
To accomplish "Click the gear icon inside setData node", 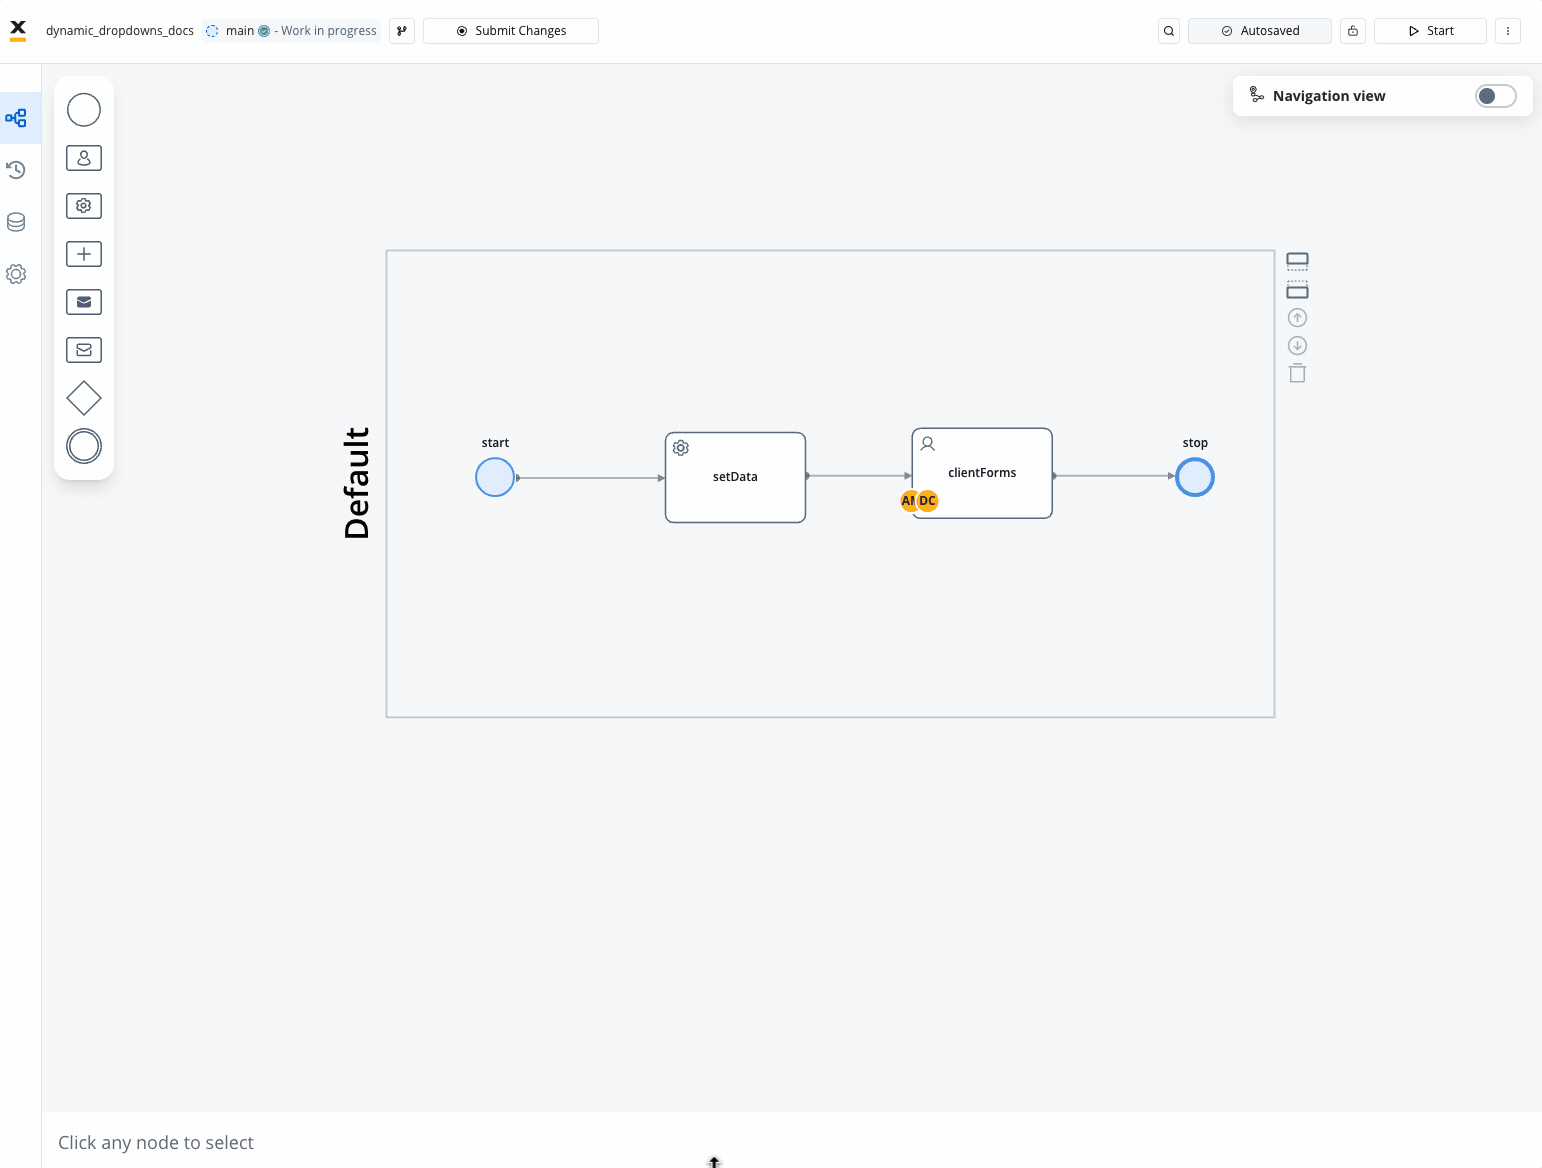I will 681,448.
